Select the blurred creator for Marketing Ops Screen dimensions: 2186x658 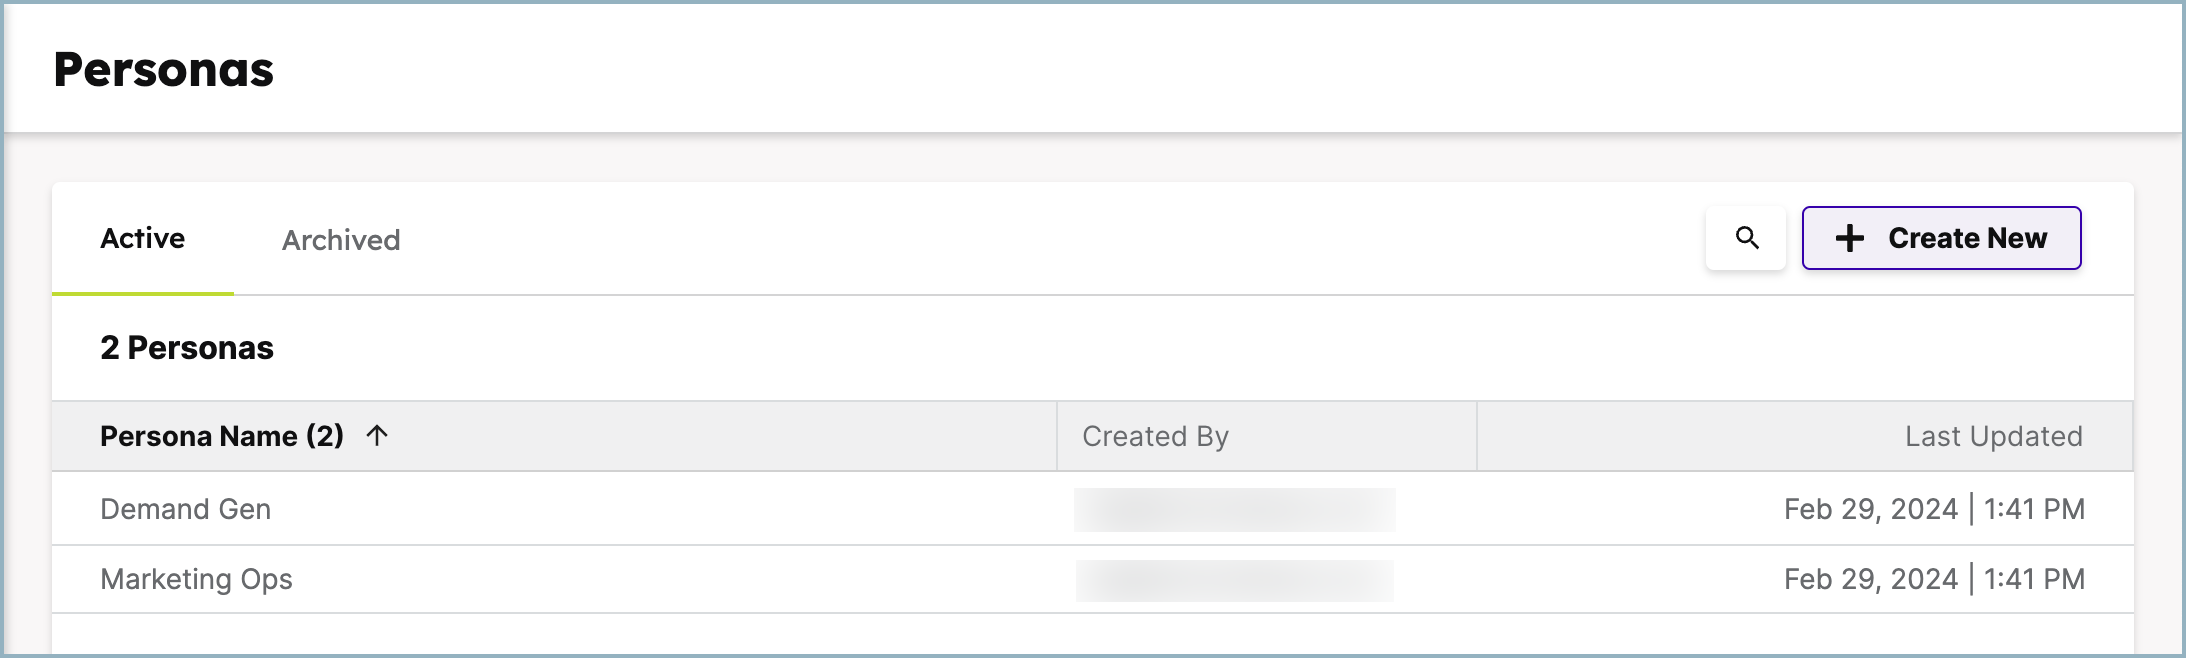pos(1235,580)
